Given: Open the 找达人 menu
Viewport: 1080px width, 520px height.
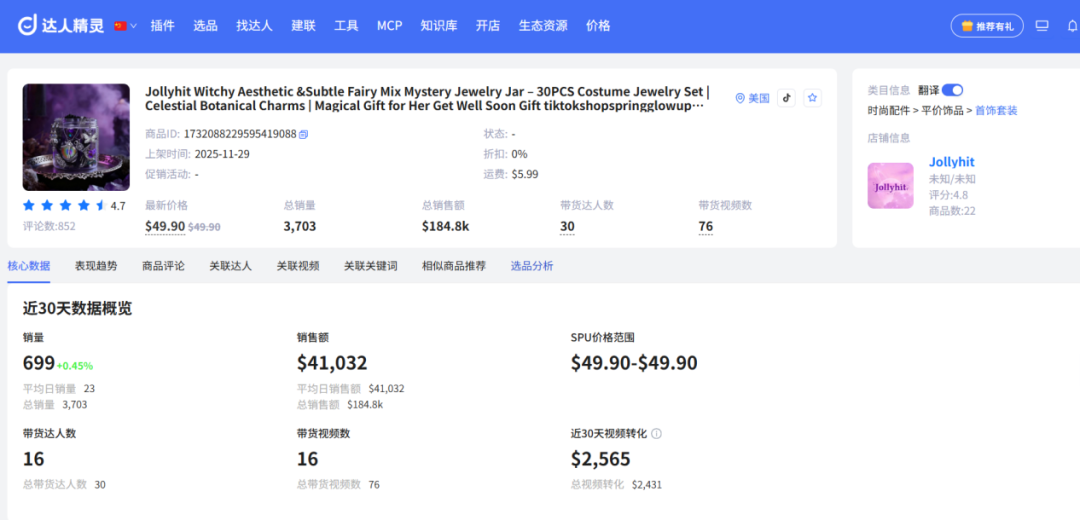Looking at the screenshot, I should tap(254, 25).
